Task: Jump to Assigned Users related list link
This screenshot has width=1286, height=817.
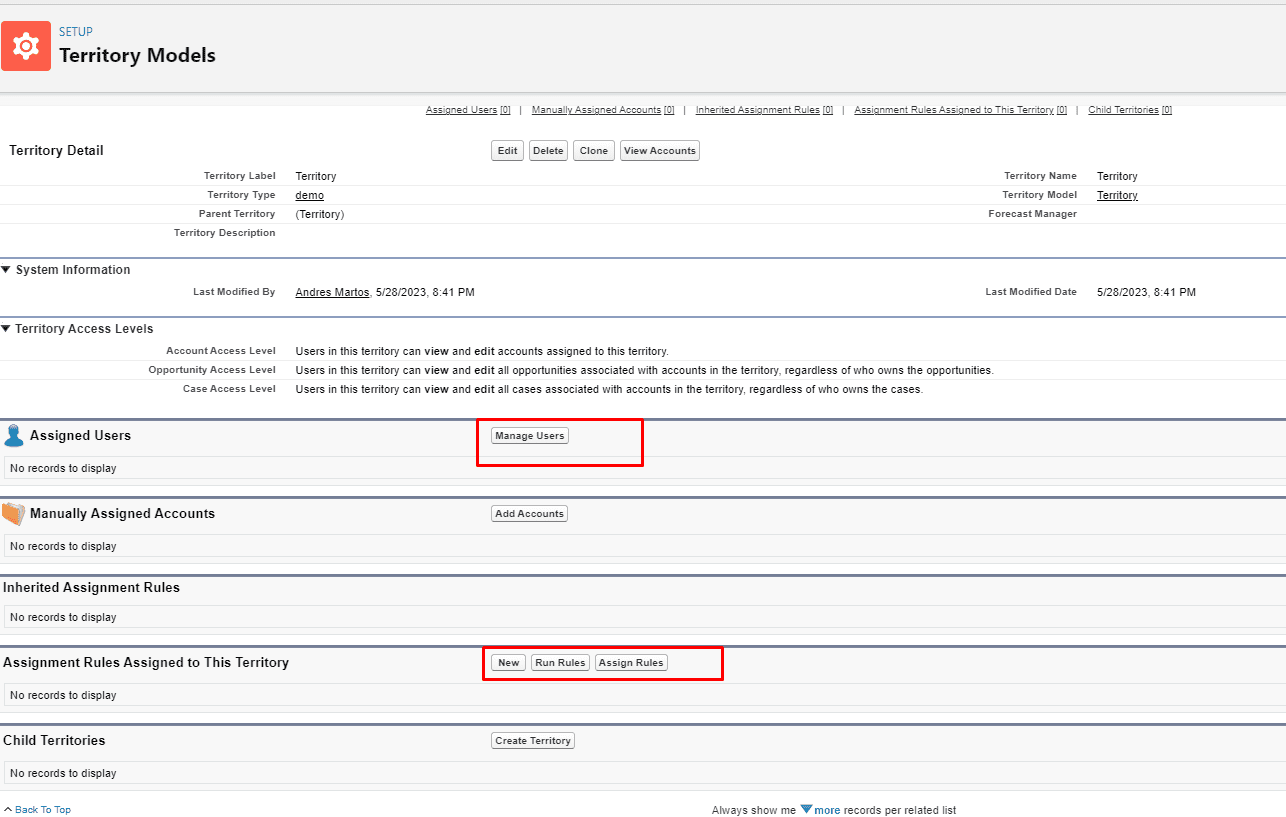Action: [461, 110]
